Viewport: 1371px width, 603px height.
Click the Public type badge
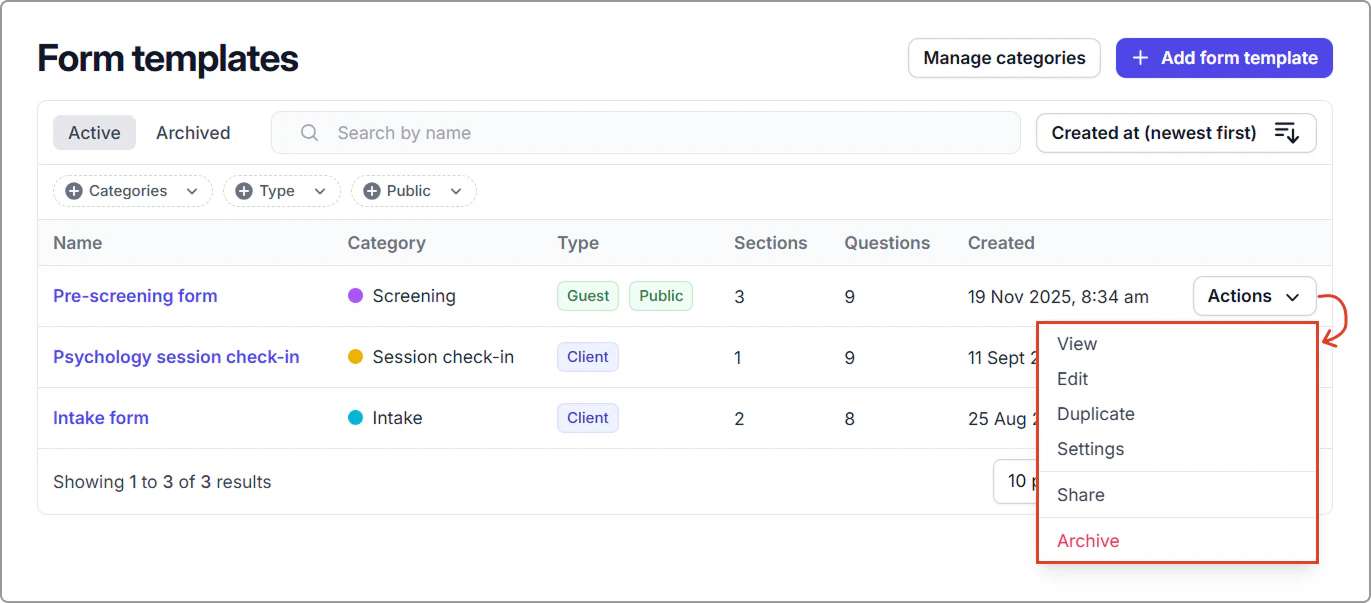click(661, 296)
